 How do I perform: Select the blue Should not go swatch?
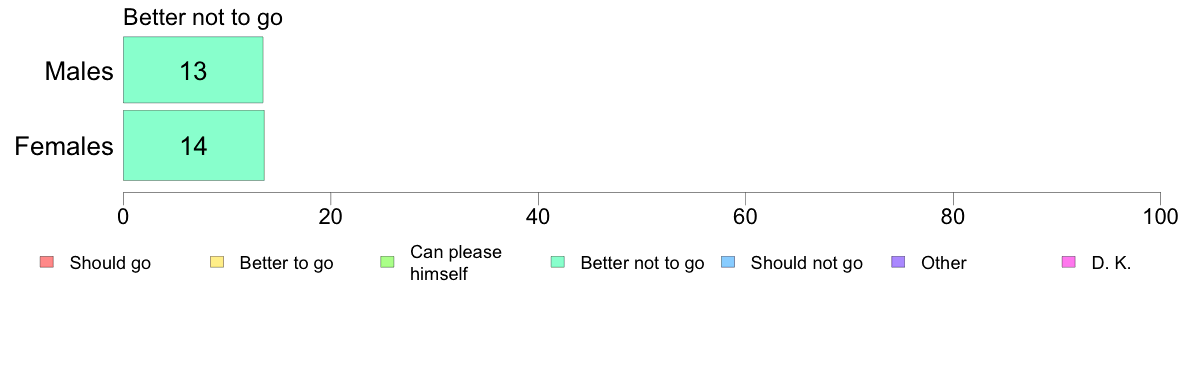[x=727, y=263]
